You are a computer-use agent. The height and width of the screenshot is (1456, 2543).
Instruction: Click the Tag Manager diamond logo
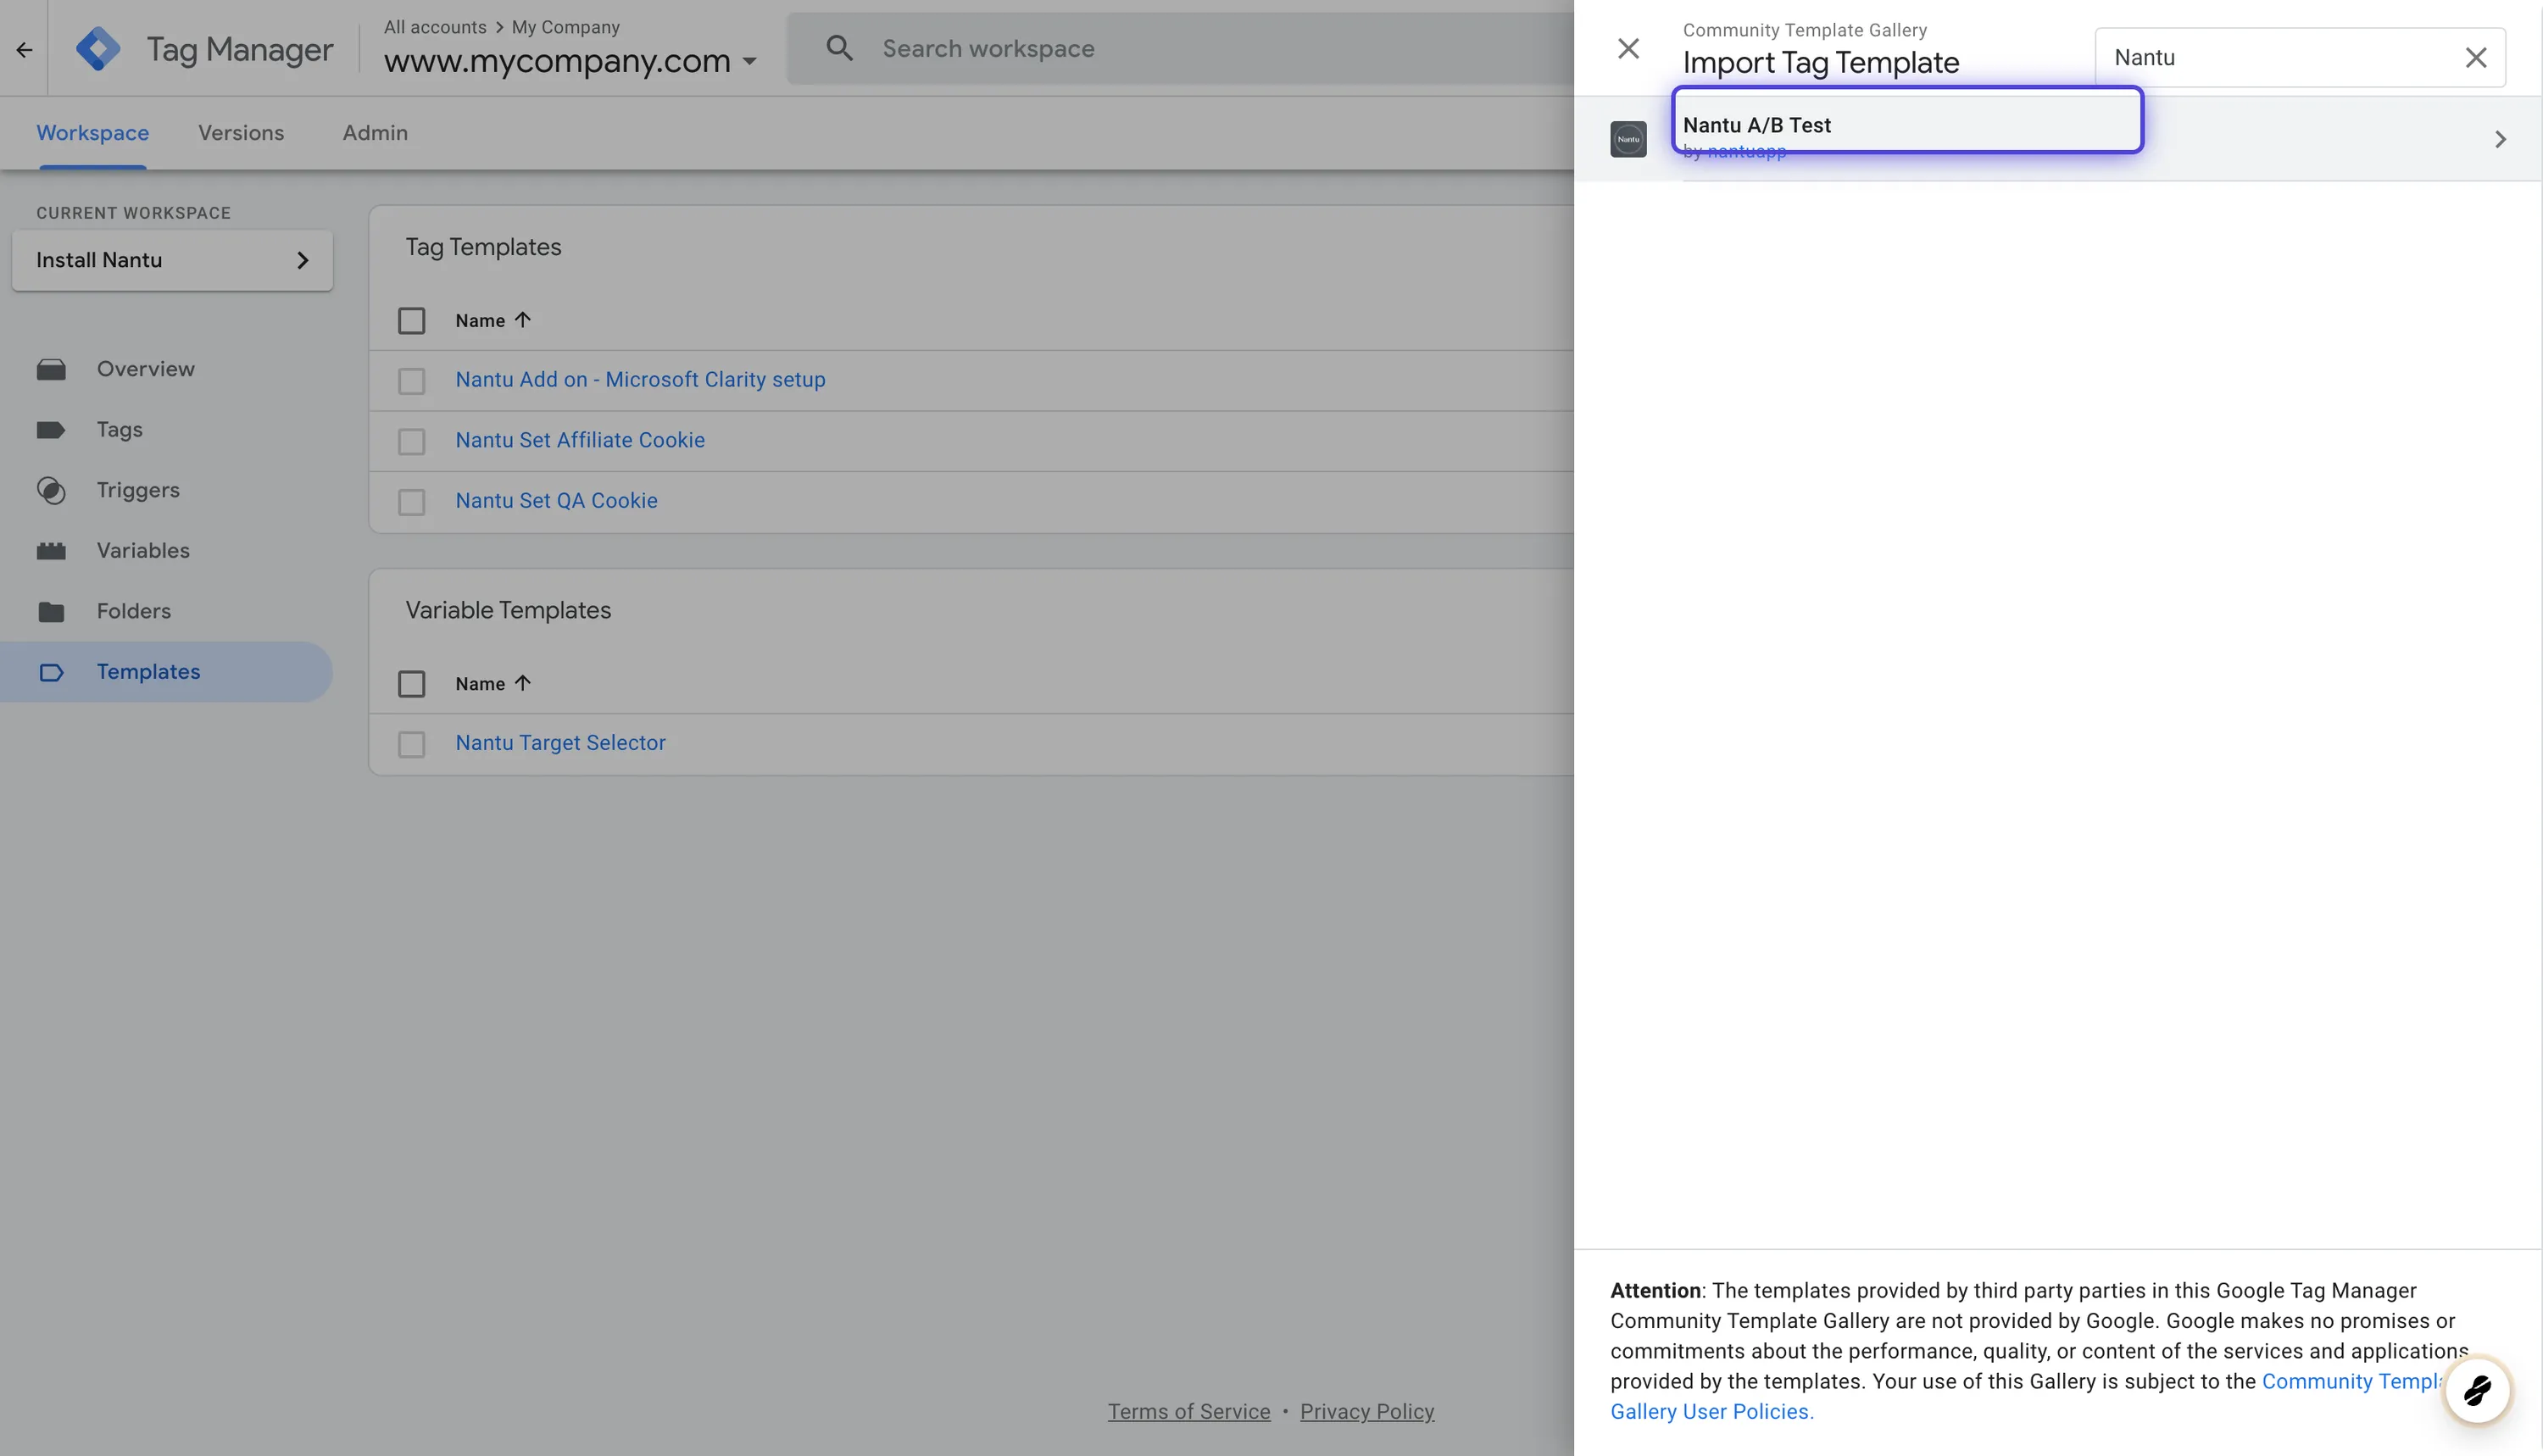tap(98, 49)
